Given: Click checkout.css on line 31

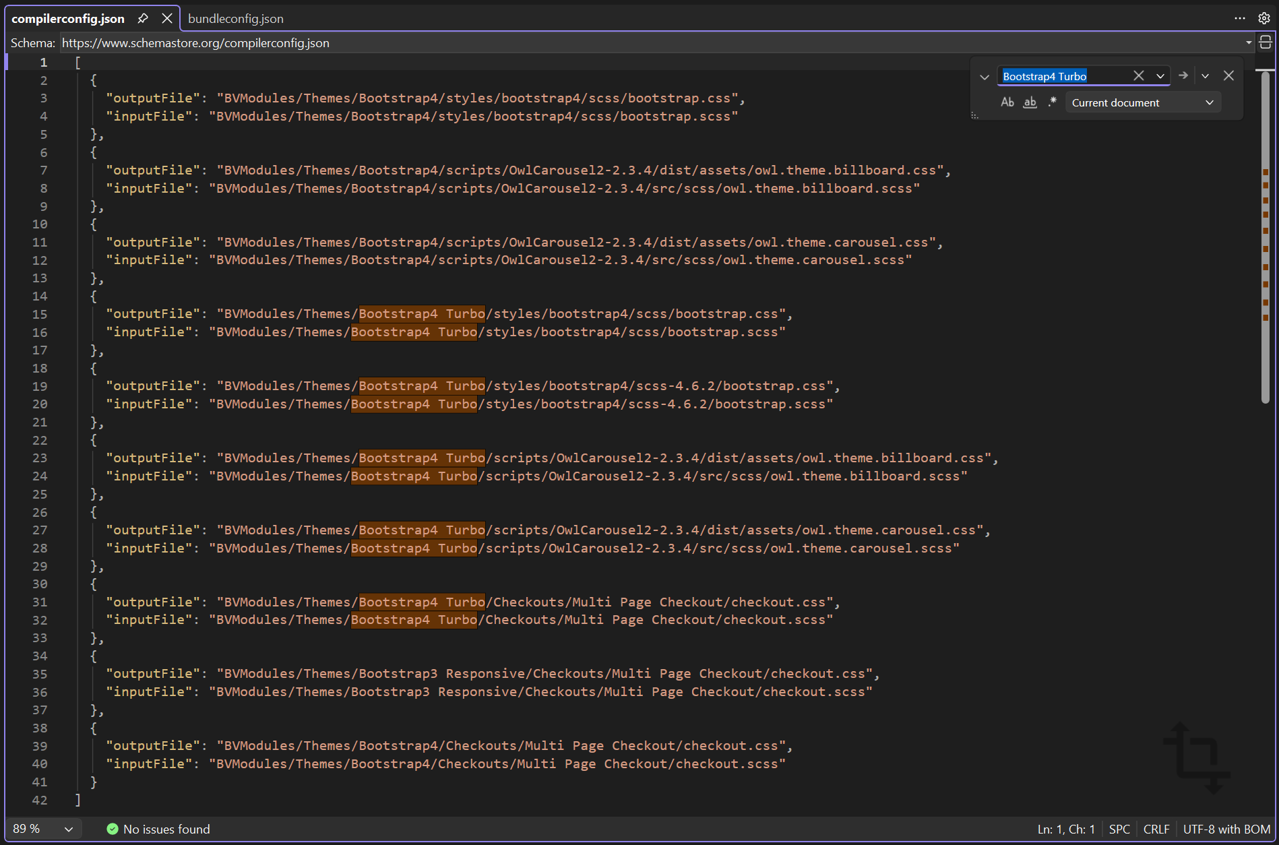Looking at the screenshot, I should pos(781,602).
